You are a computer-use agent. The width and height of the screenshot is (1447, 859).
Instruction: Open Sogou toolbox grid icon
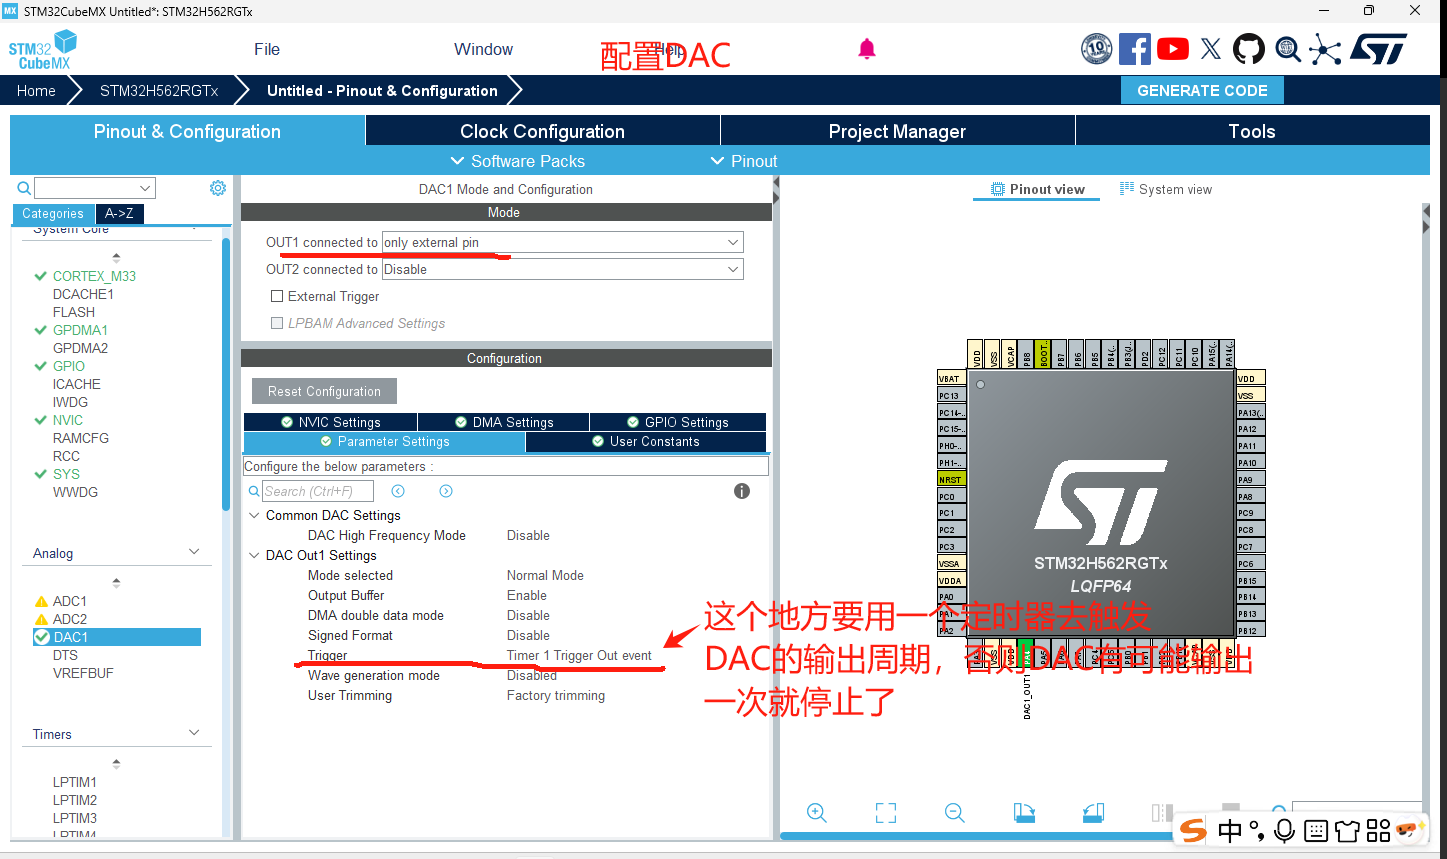pyautogui.click(x=1379, y=830)
